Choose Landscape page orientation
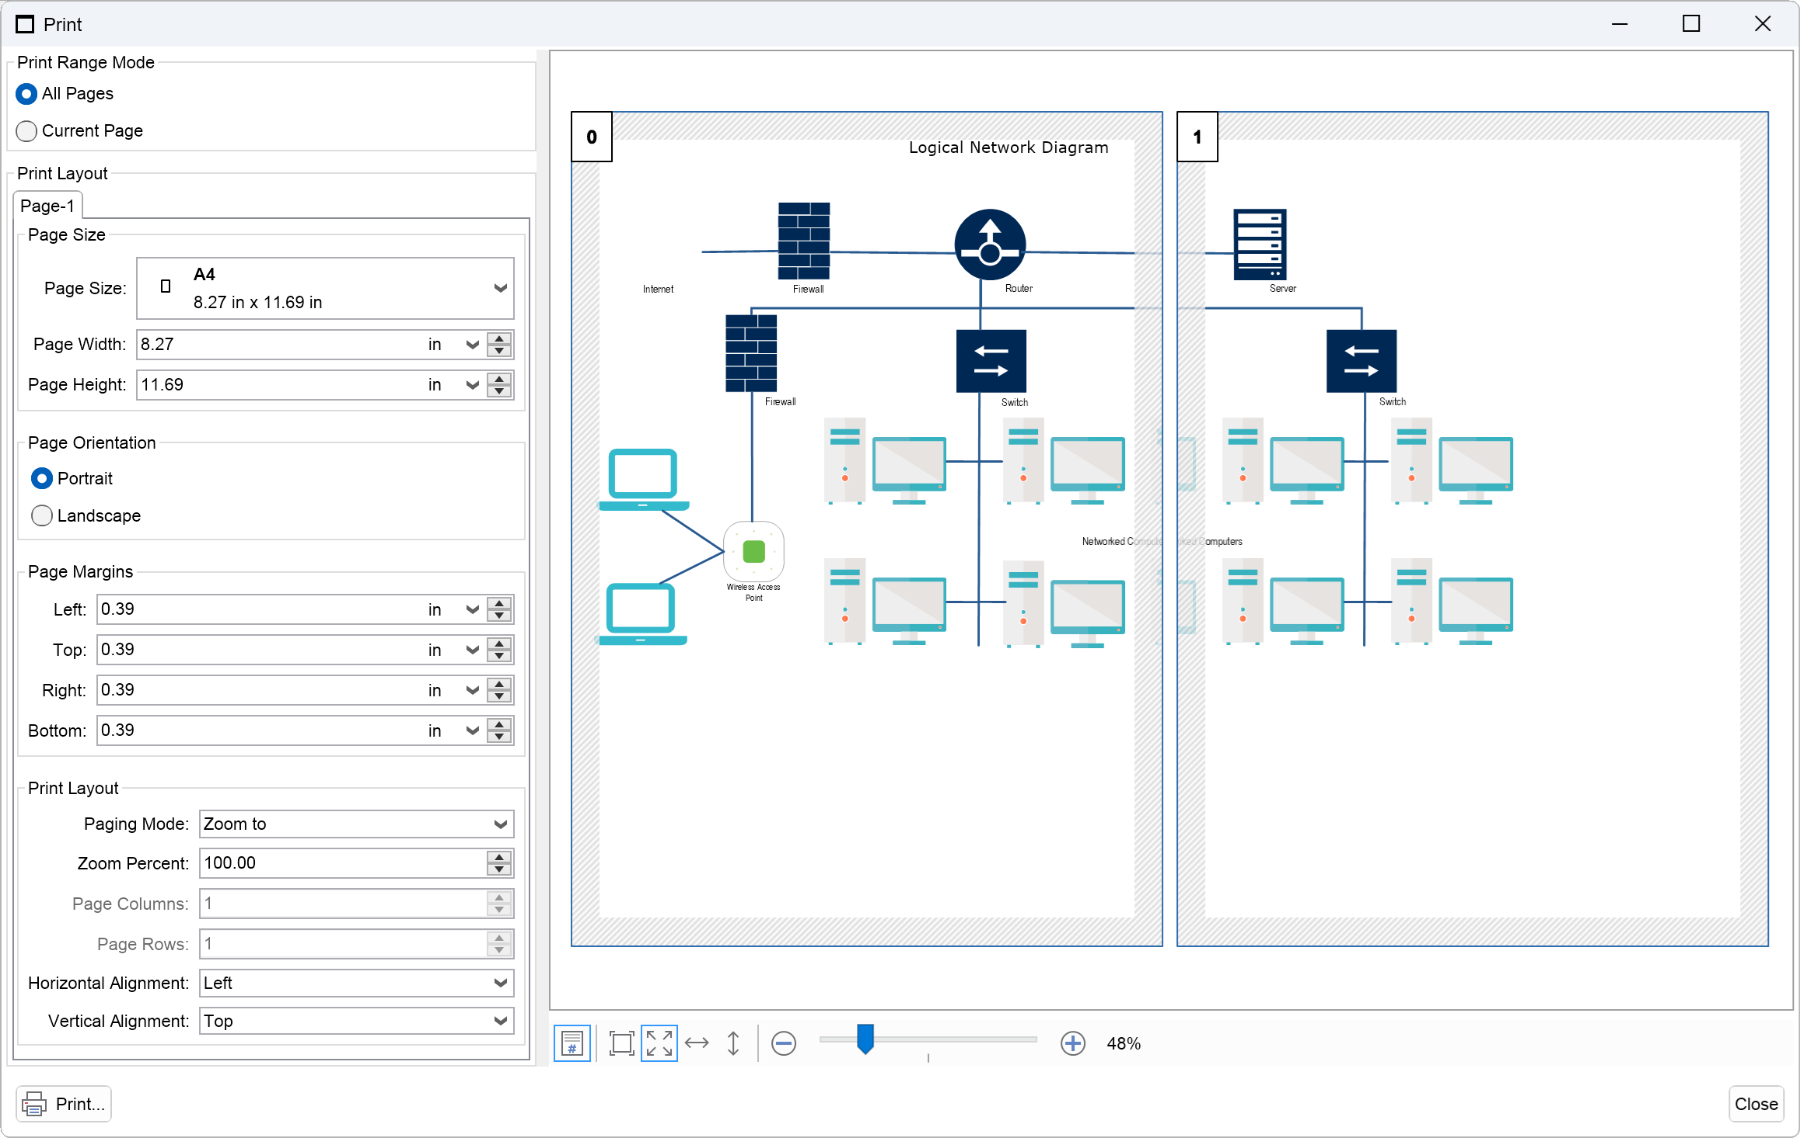The width and height of the screenshot is (1800, 1138). [42, 516]
